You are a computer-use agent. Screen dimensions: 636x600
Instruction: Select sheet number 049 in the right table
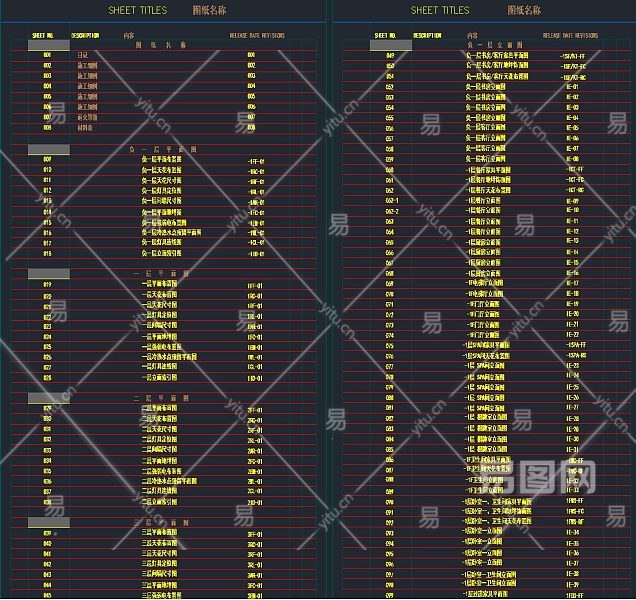390,56
